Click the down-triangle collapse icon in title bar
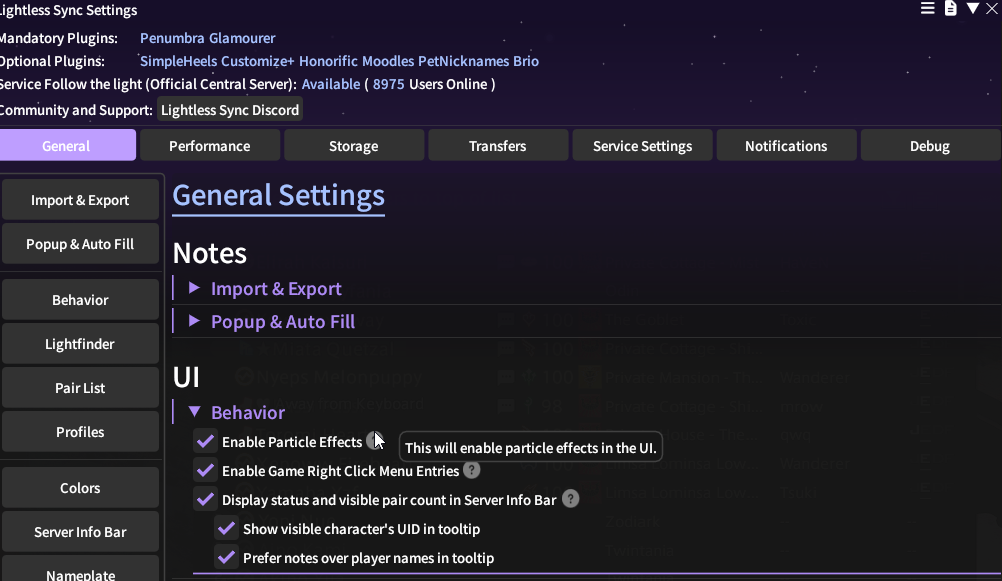Screen dimensions: 1002x581 (x=972, y=9)
